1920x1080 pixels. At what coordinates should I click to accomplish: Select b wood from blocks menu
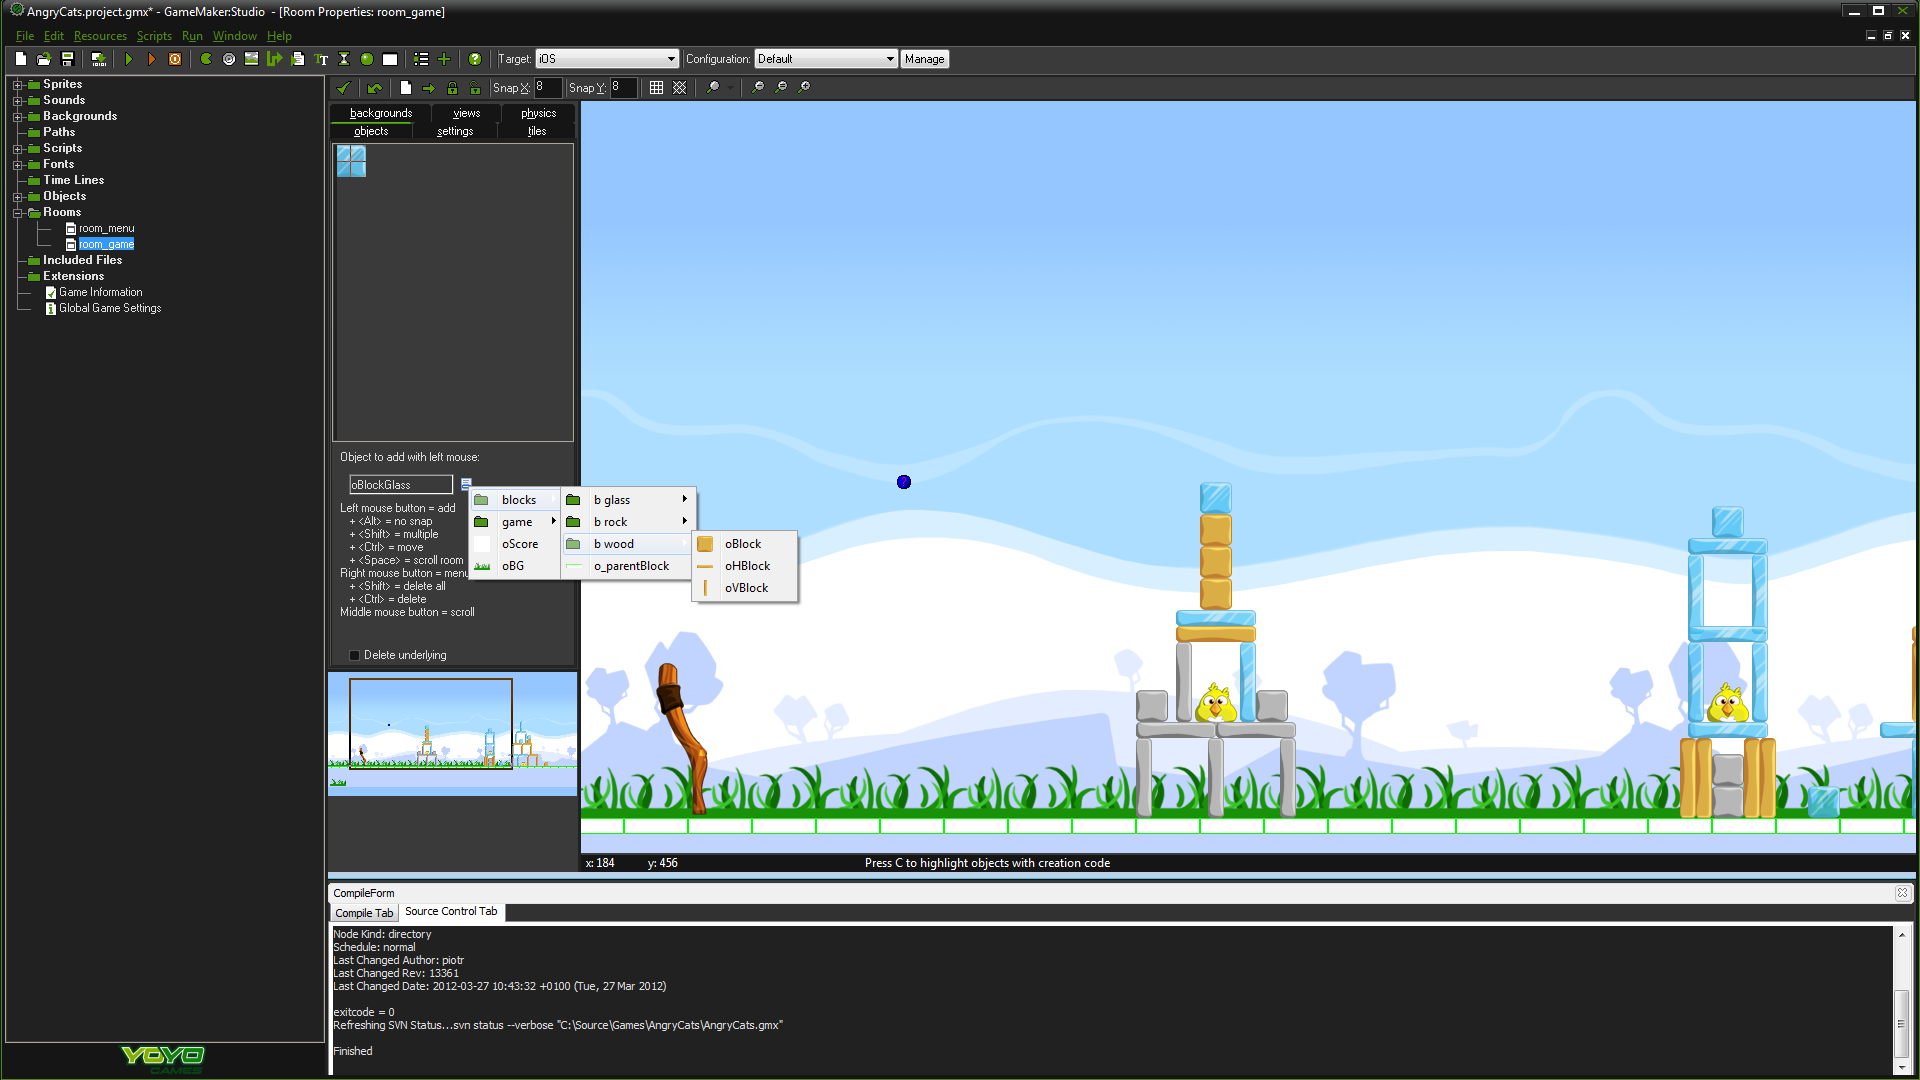(x=615, y=543)
